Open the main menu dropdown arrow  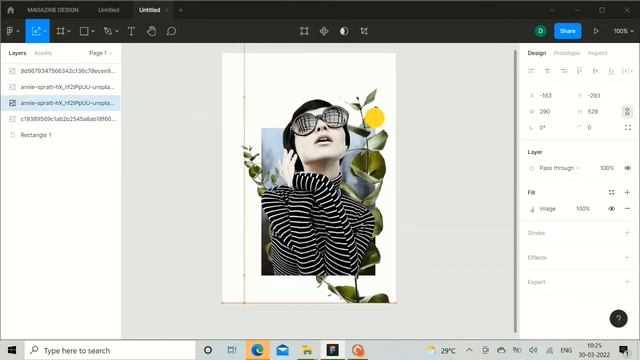point(18,31)
